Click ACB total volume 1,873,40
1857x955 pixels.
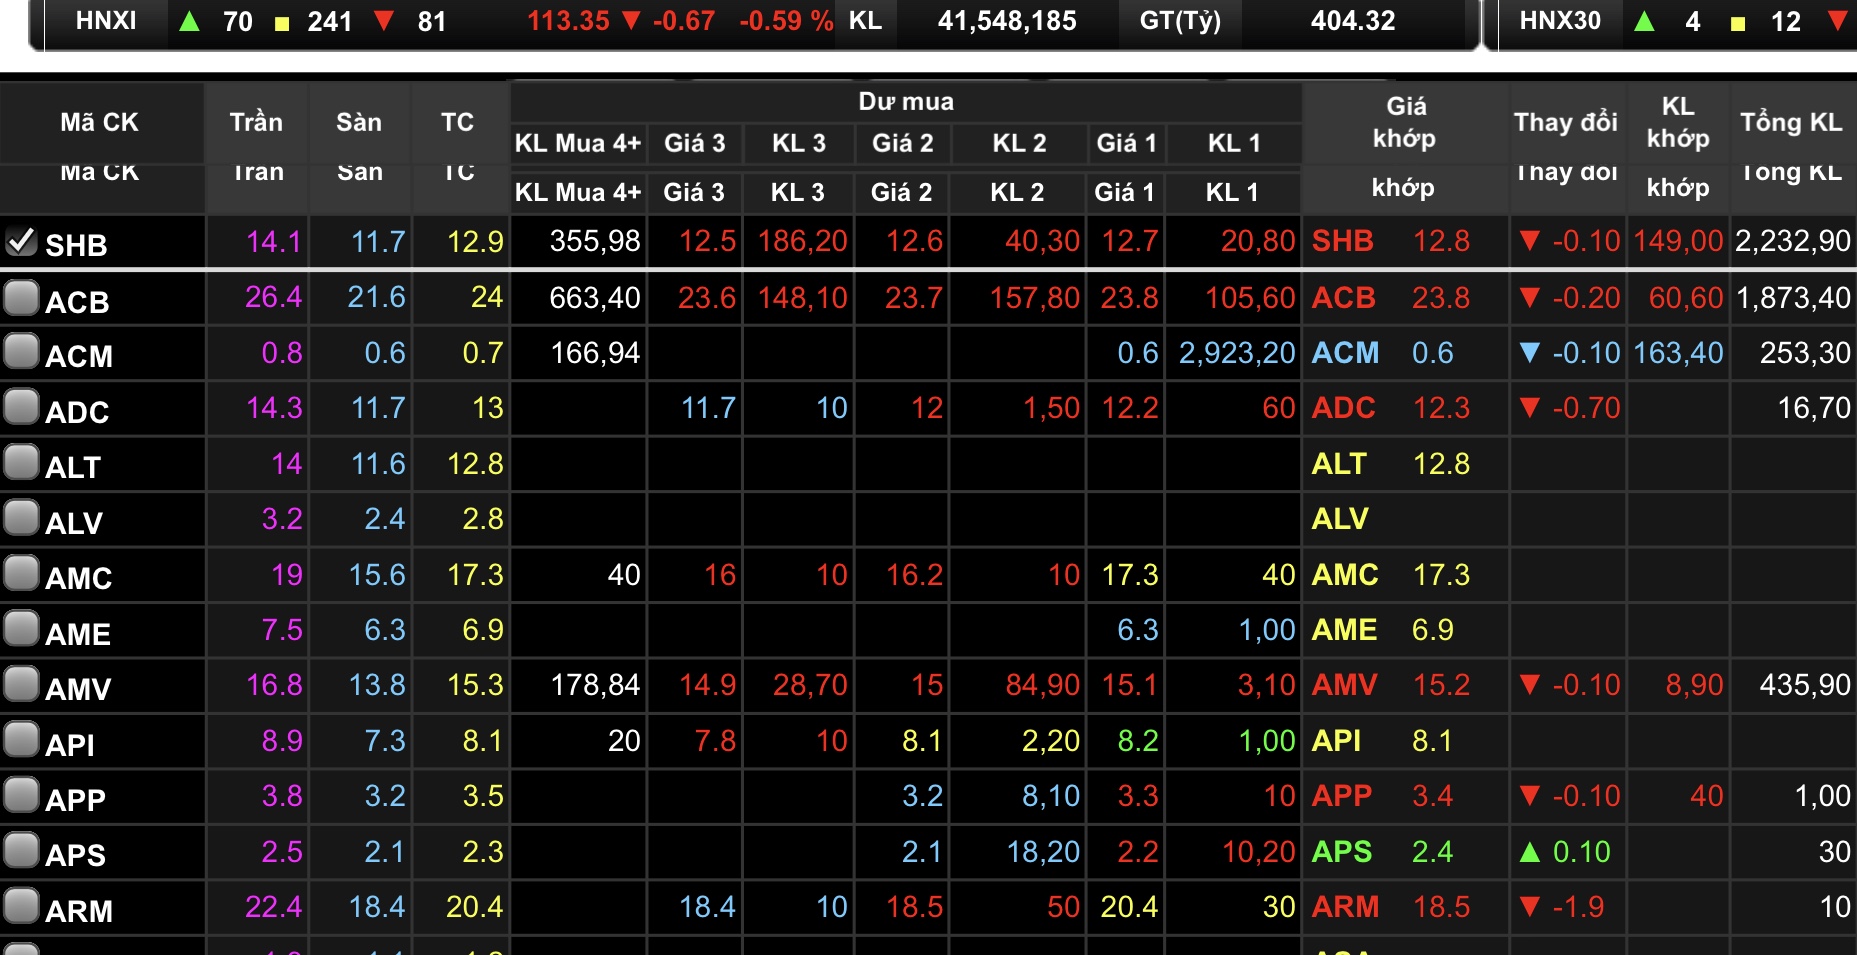[1793, 298]
